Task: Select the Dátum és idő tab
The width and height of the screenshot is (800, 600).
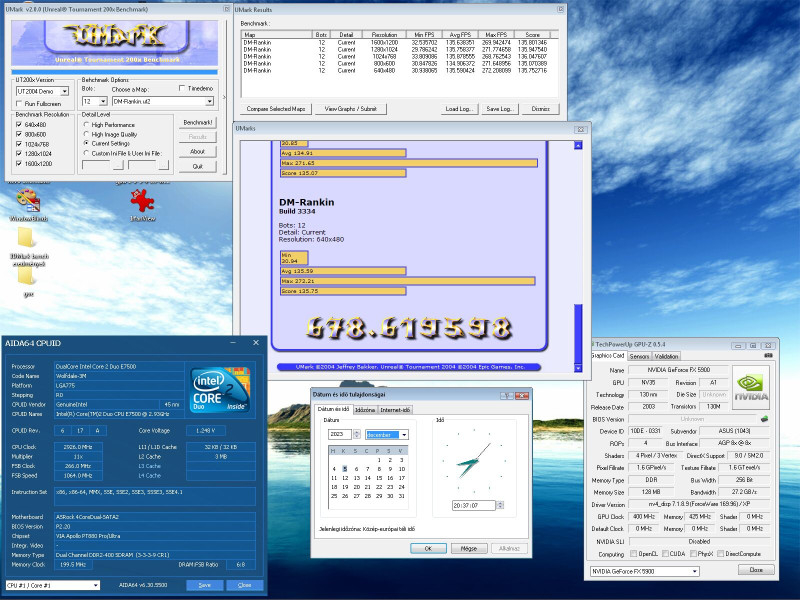Action: (333, 409)
